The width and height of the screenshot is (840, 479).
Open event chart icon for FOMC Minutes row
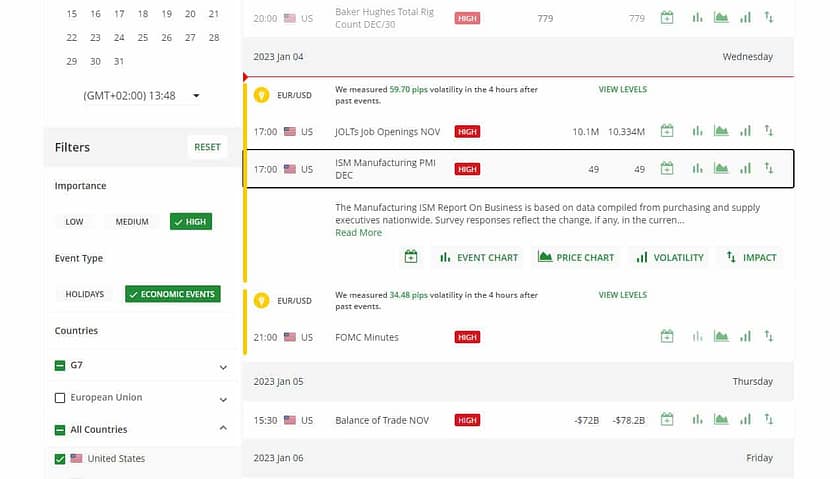(697, 337)
